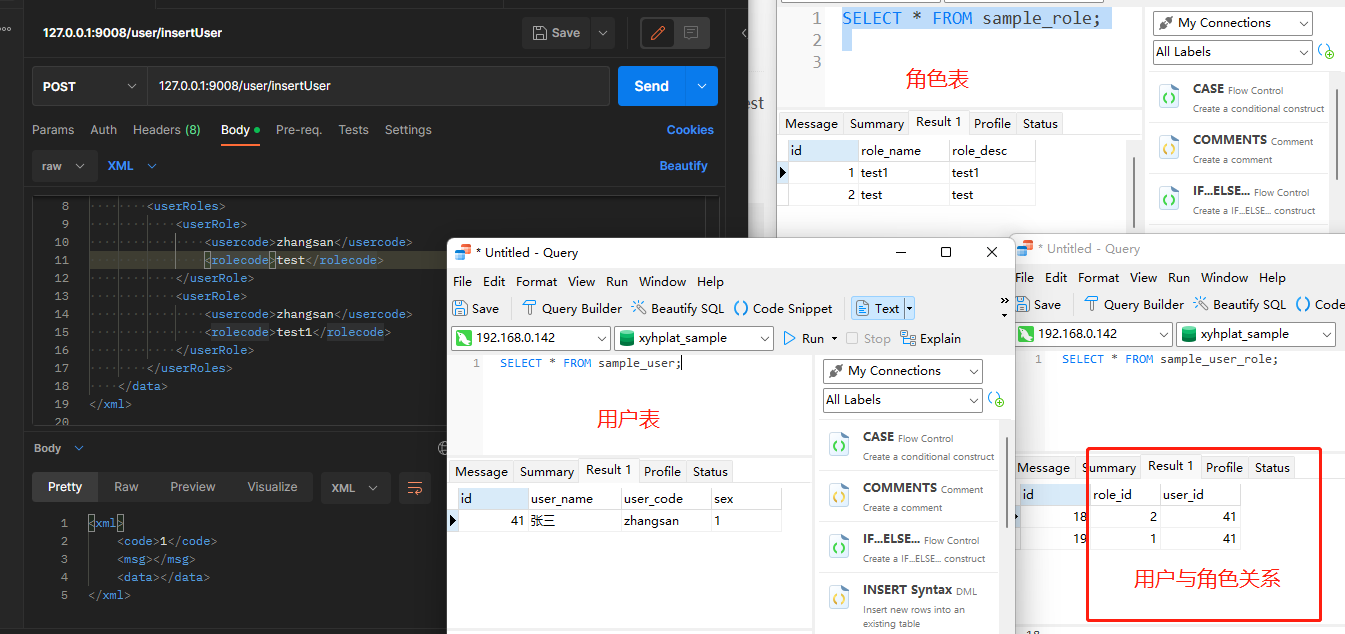The height and width of the screenshot is (634, 1345).
Task: Toggle the Text view button in query toolbar
Action: tap(879, 308)
